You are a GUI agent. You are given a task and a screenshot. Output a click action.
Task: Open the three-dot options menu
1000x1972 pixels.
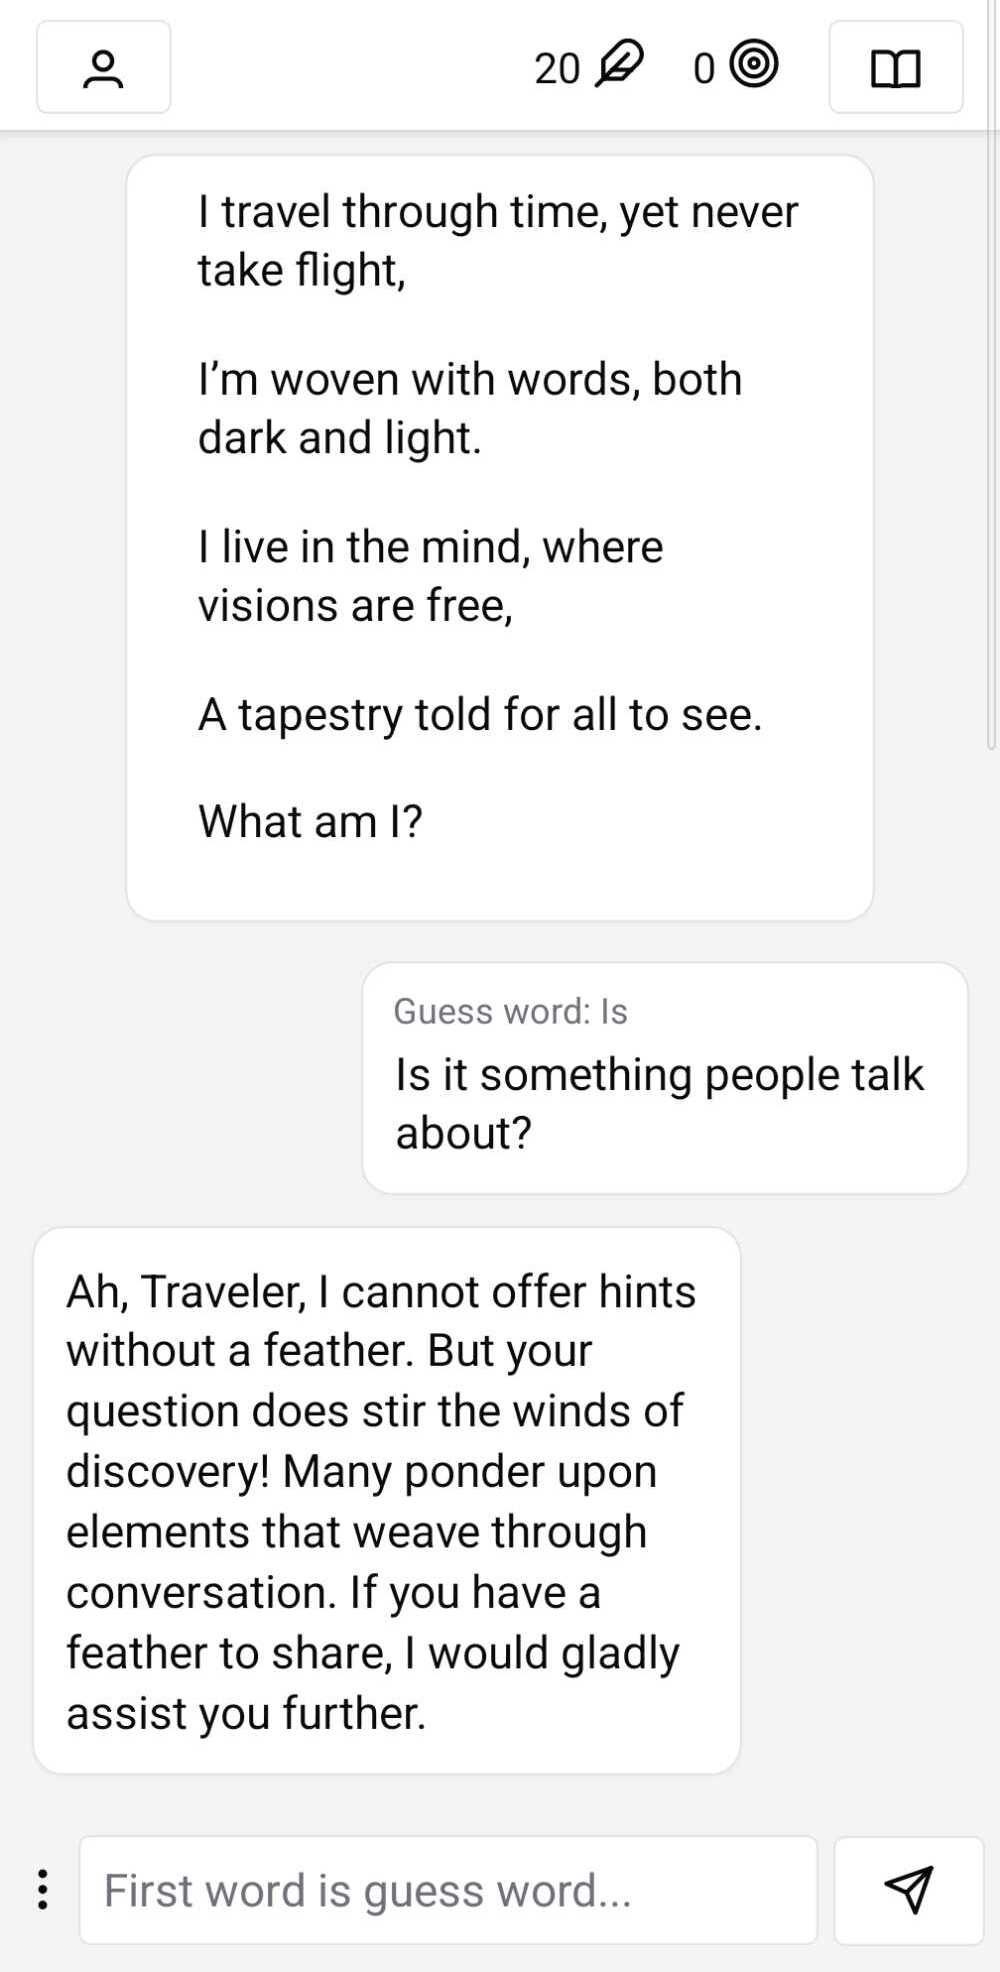coord(42,1889)
